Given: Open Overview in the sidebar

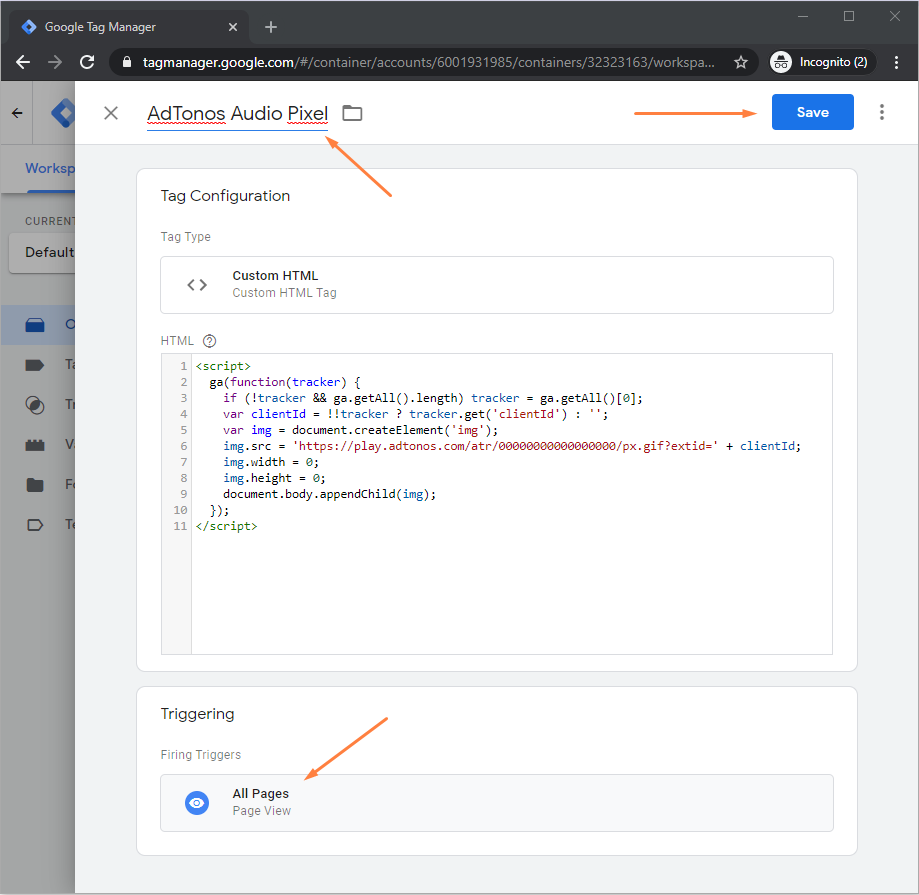Looking at the screenshot, I should 38,325.
